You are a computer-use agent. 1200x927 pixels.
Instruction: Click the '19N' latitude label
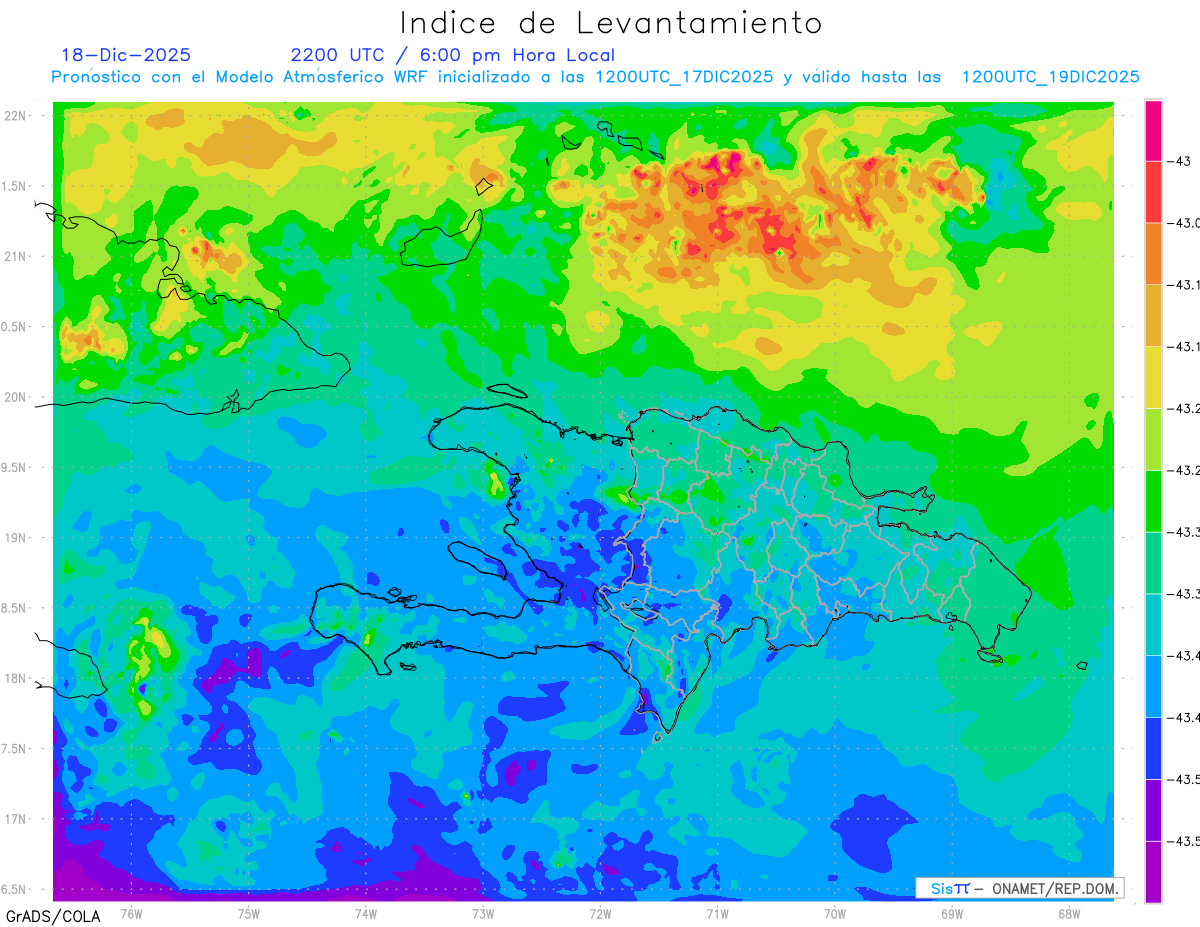point(16,538)
